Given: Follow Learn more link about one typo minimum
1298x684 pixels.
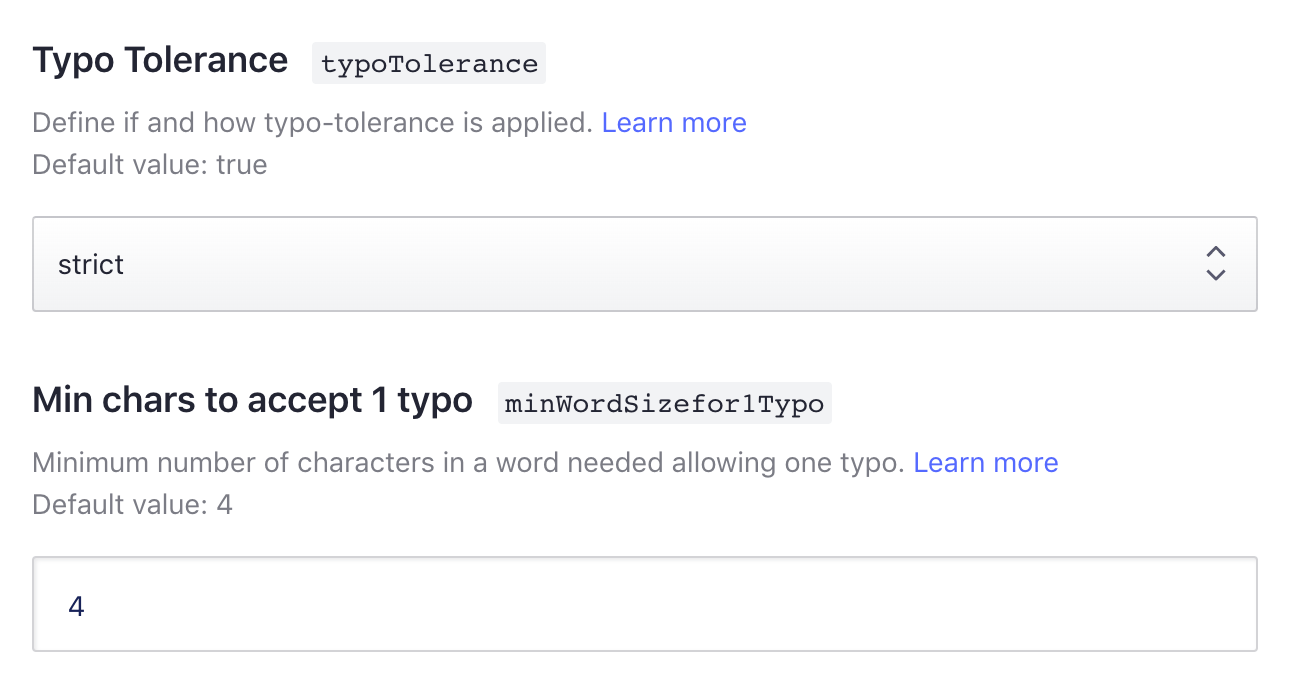Looking at the screenshot, I should click(986, 463).
